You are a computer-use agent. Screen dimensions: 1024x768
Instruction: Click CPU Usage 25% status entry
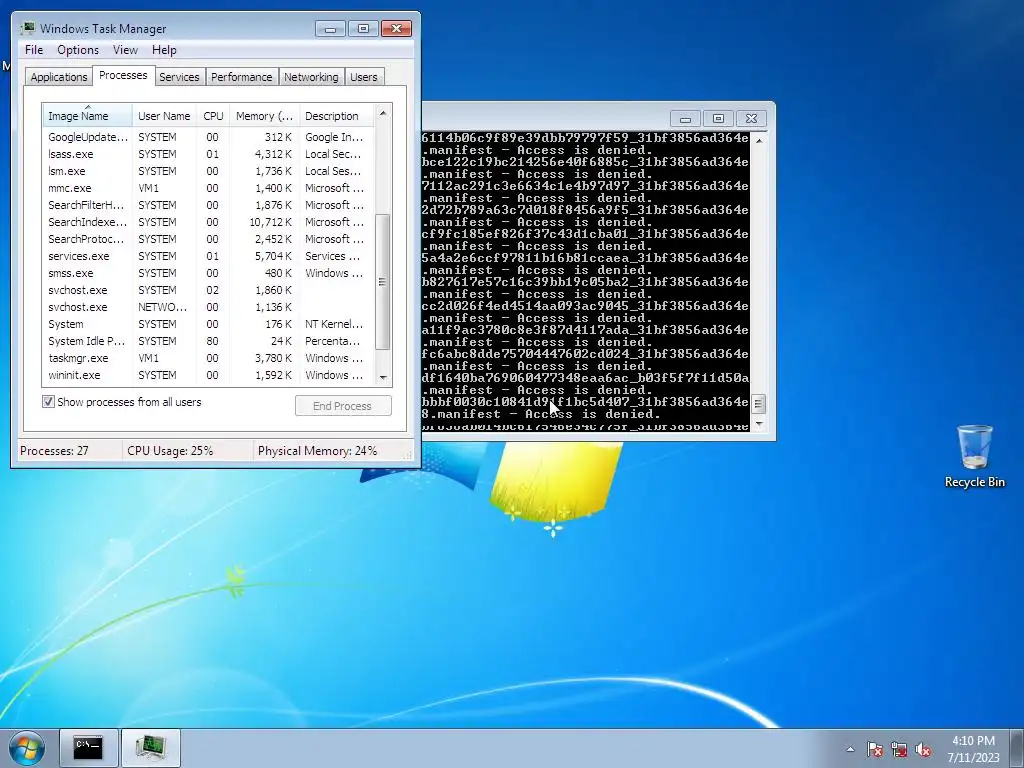coord(170,451)
